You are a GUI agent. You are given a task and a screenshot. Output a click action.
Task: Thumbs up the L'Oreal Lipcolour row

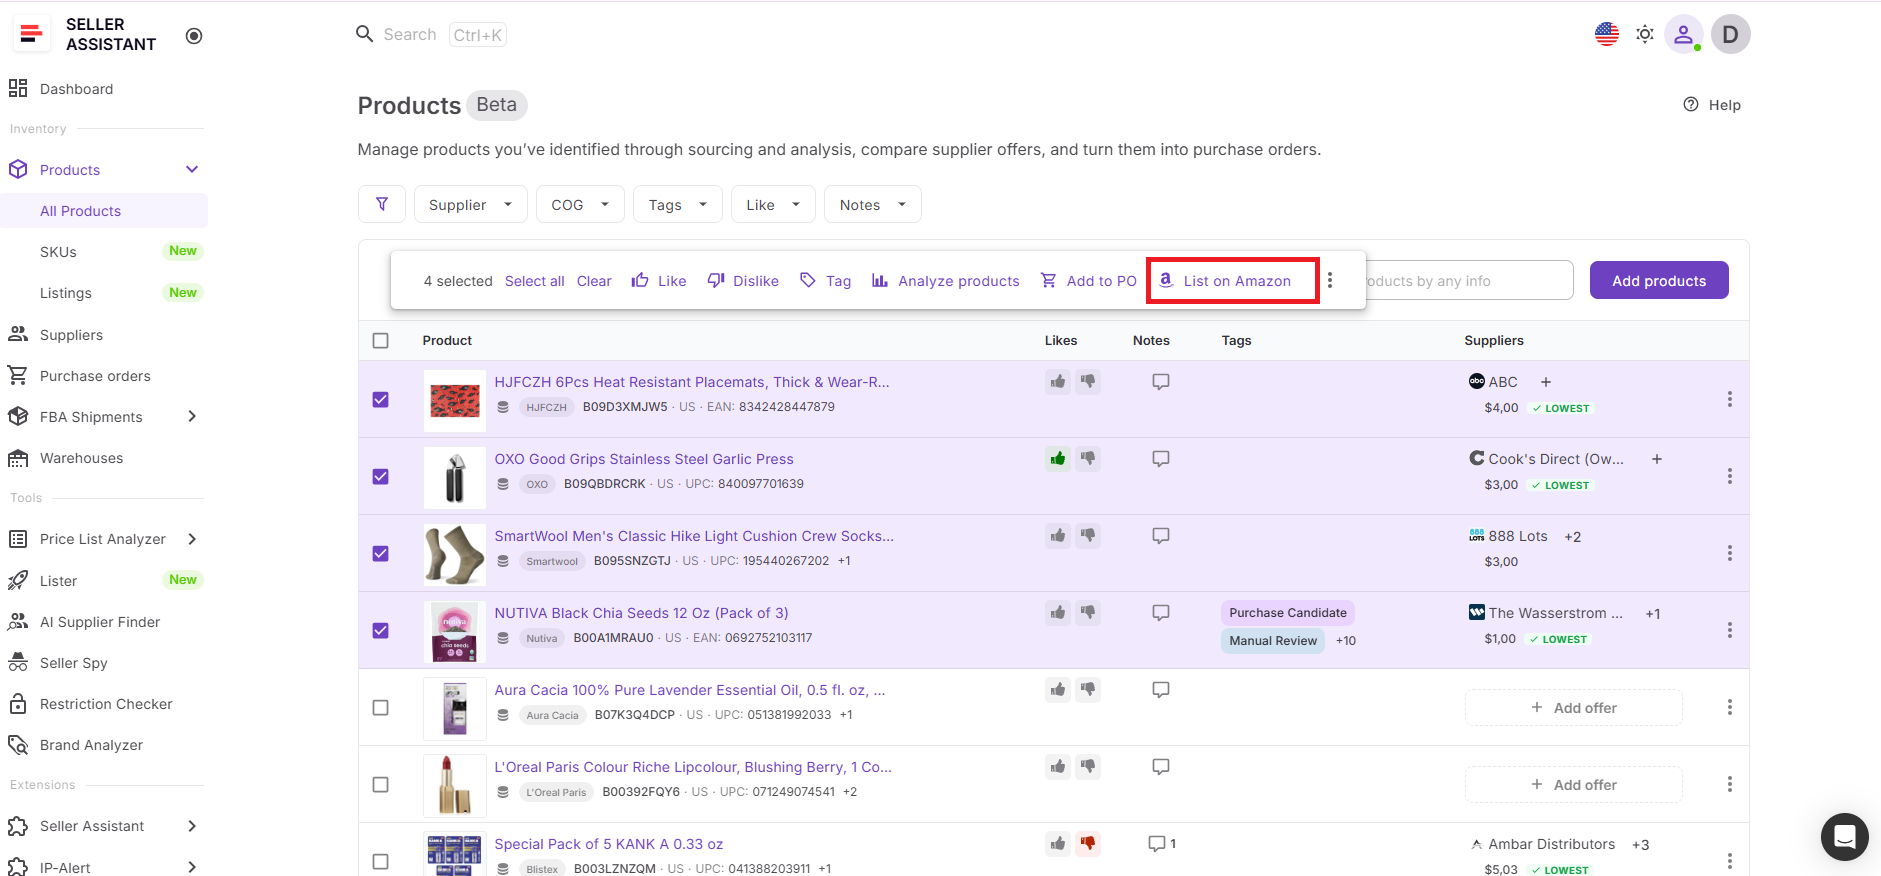1058,766
